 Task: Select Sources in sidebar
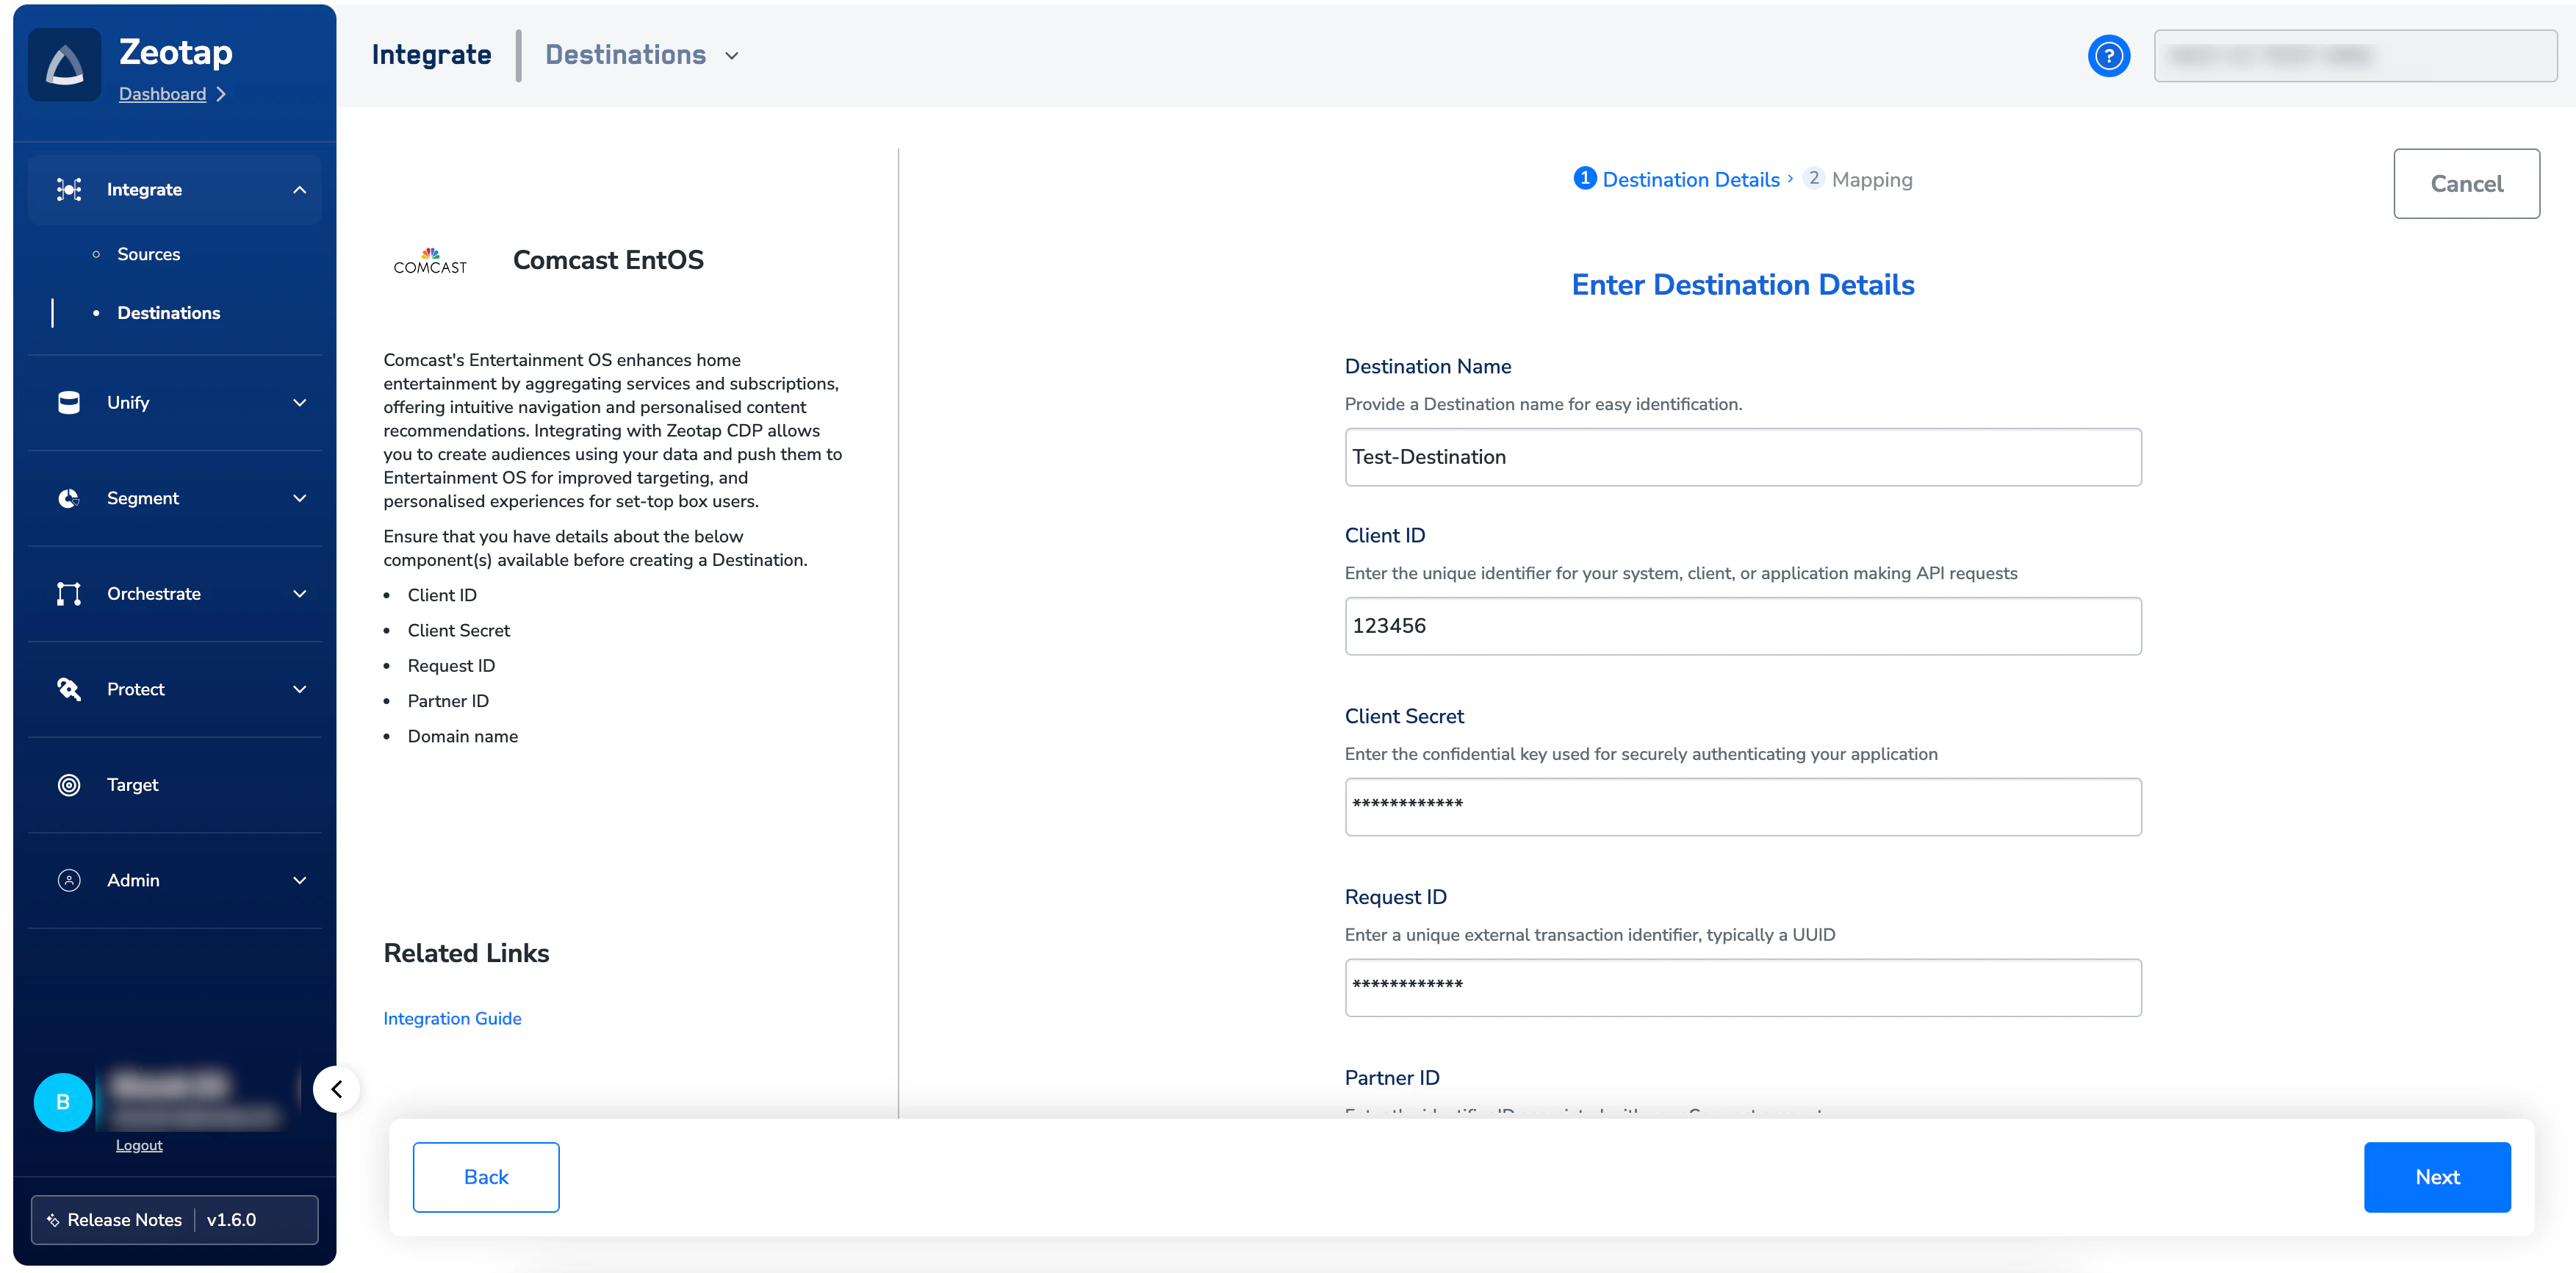(149, 254)
